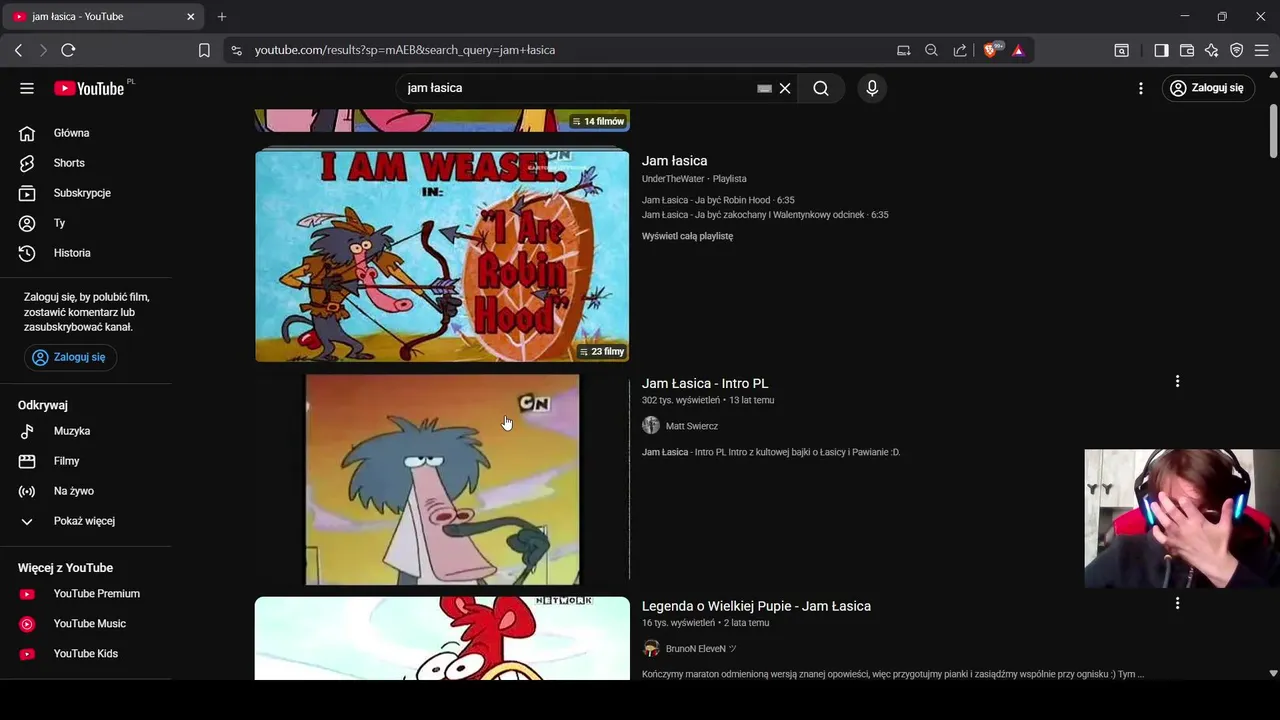Open the Jam Łasica - Intro PL title
The width and height of the screenshot is (1280, 720).
tap(705, 383)
